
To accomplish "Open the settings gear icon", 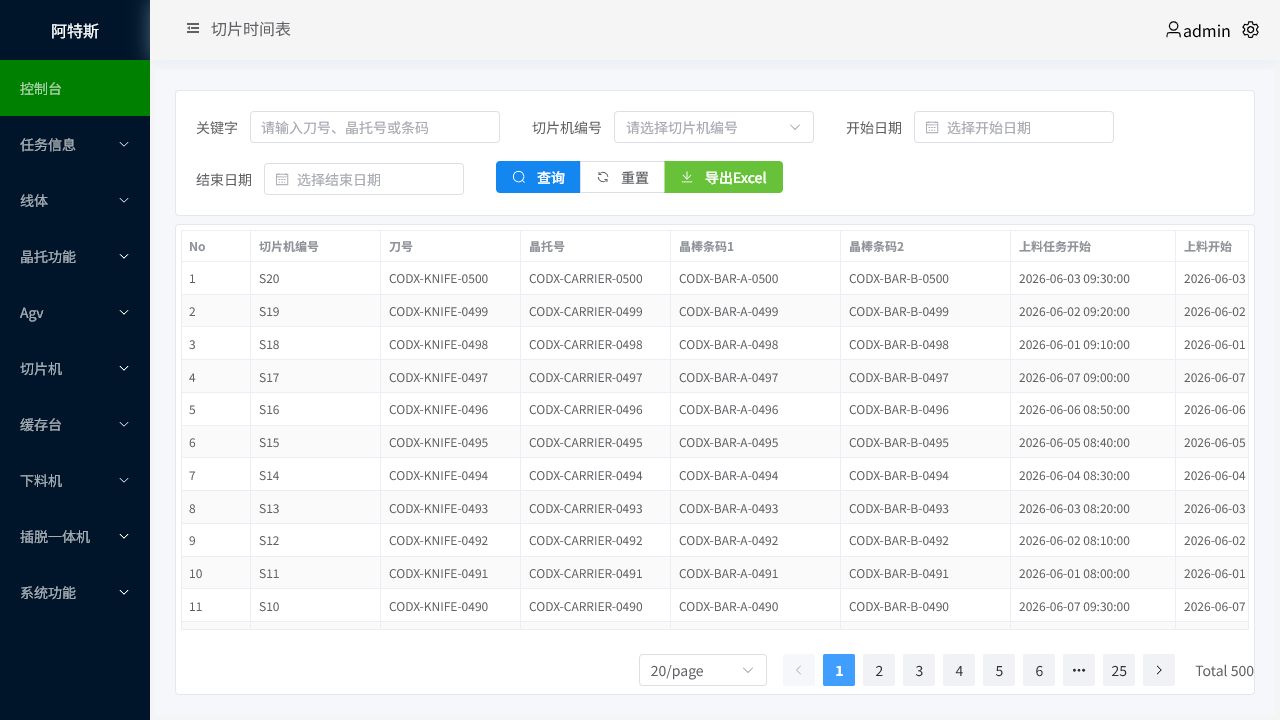I will [1250, 30].
